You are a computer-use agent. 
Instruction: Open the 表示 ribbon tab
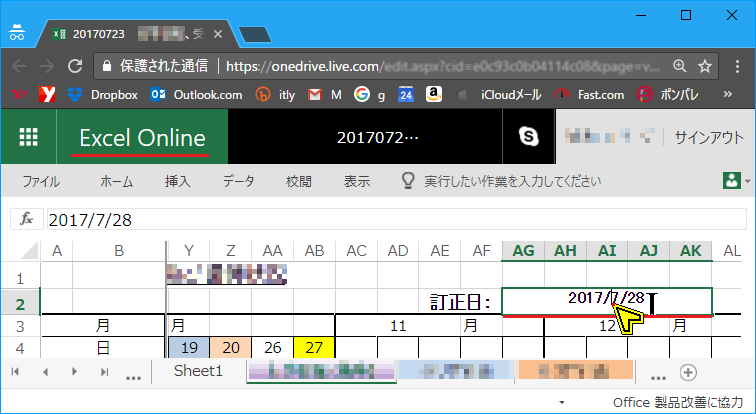[357, 181]
